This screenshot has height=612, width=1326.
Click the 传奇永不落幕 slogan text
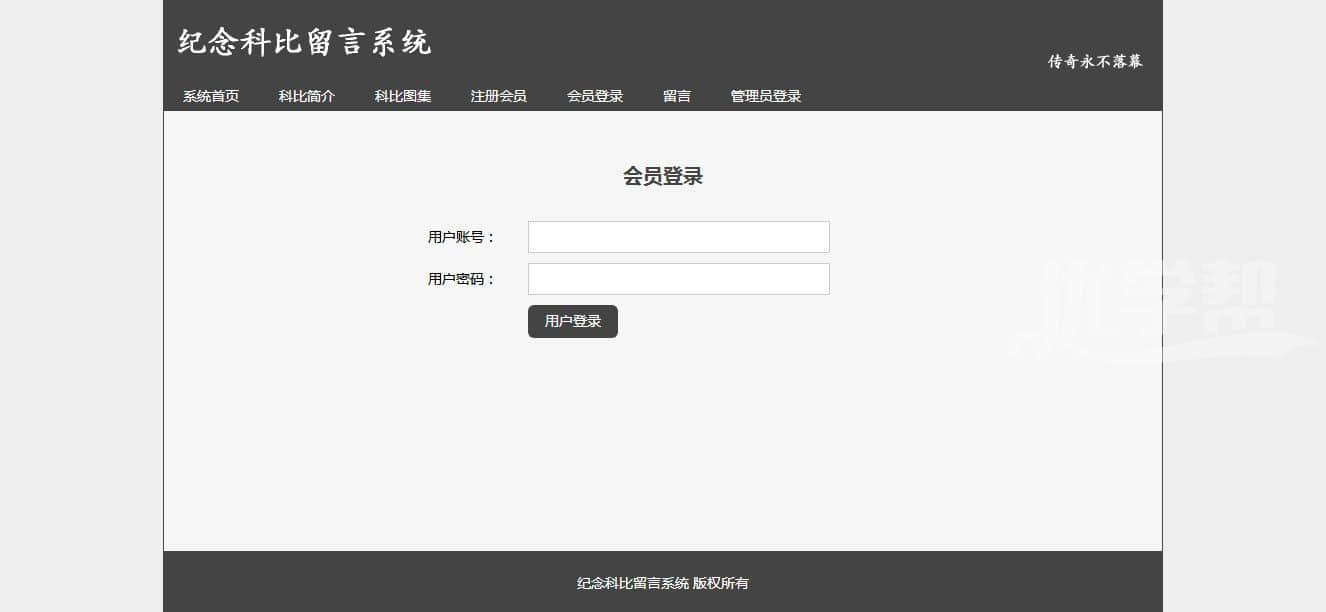tap(1095, 62)
